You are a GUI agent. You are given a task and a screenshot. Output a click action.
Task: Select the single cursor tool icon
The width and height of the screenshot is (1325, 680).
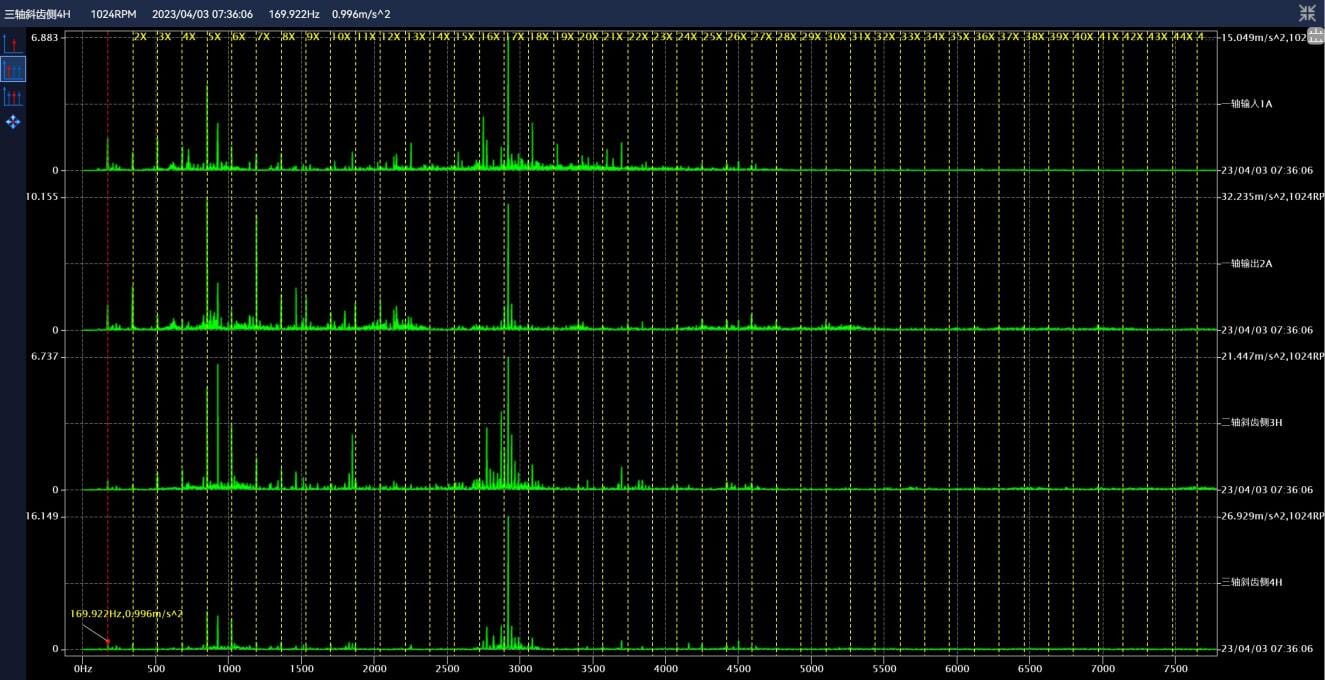click(13, 44)
